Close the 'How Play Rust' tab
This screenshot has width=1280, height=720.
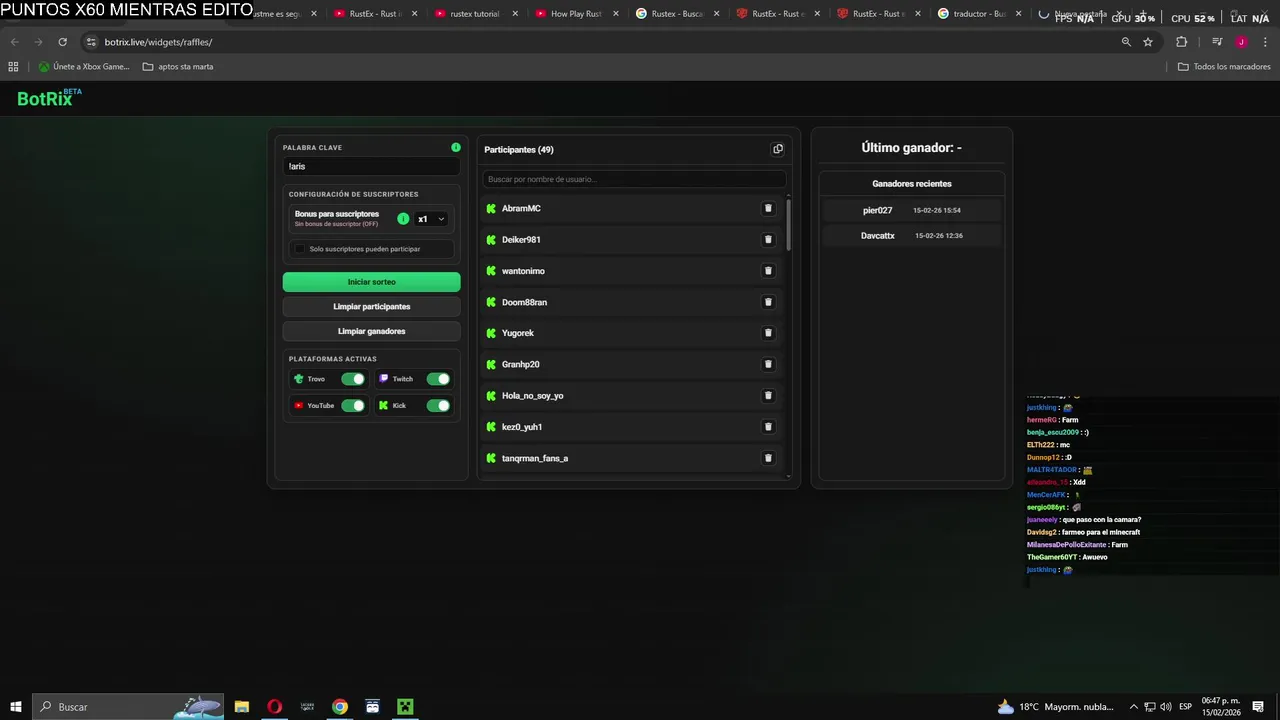click(x=616, y=14)
